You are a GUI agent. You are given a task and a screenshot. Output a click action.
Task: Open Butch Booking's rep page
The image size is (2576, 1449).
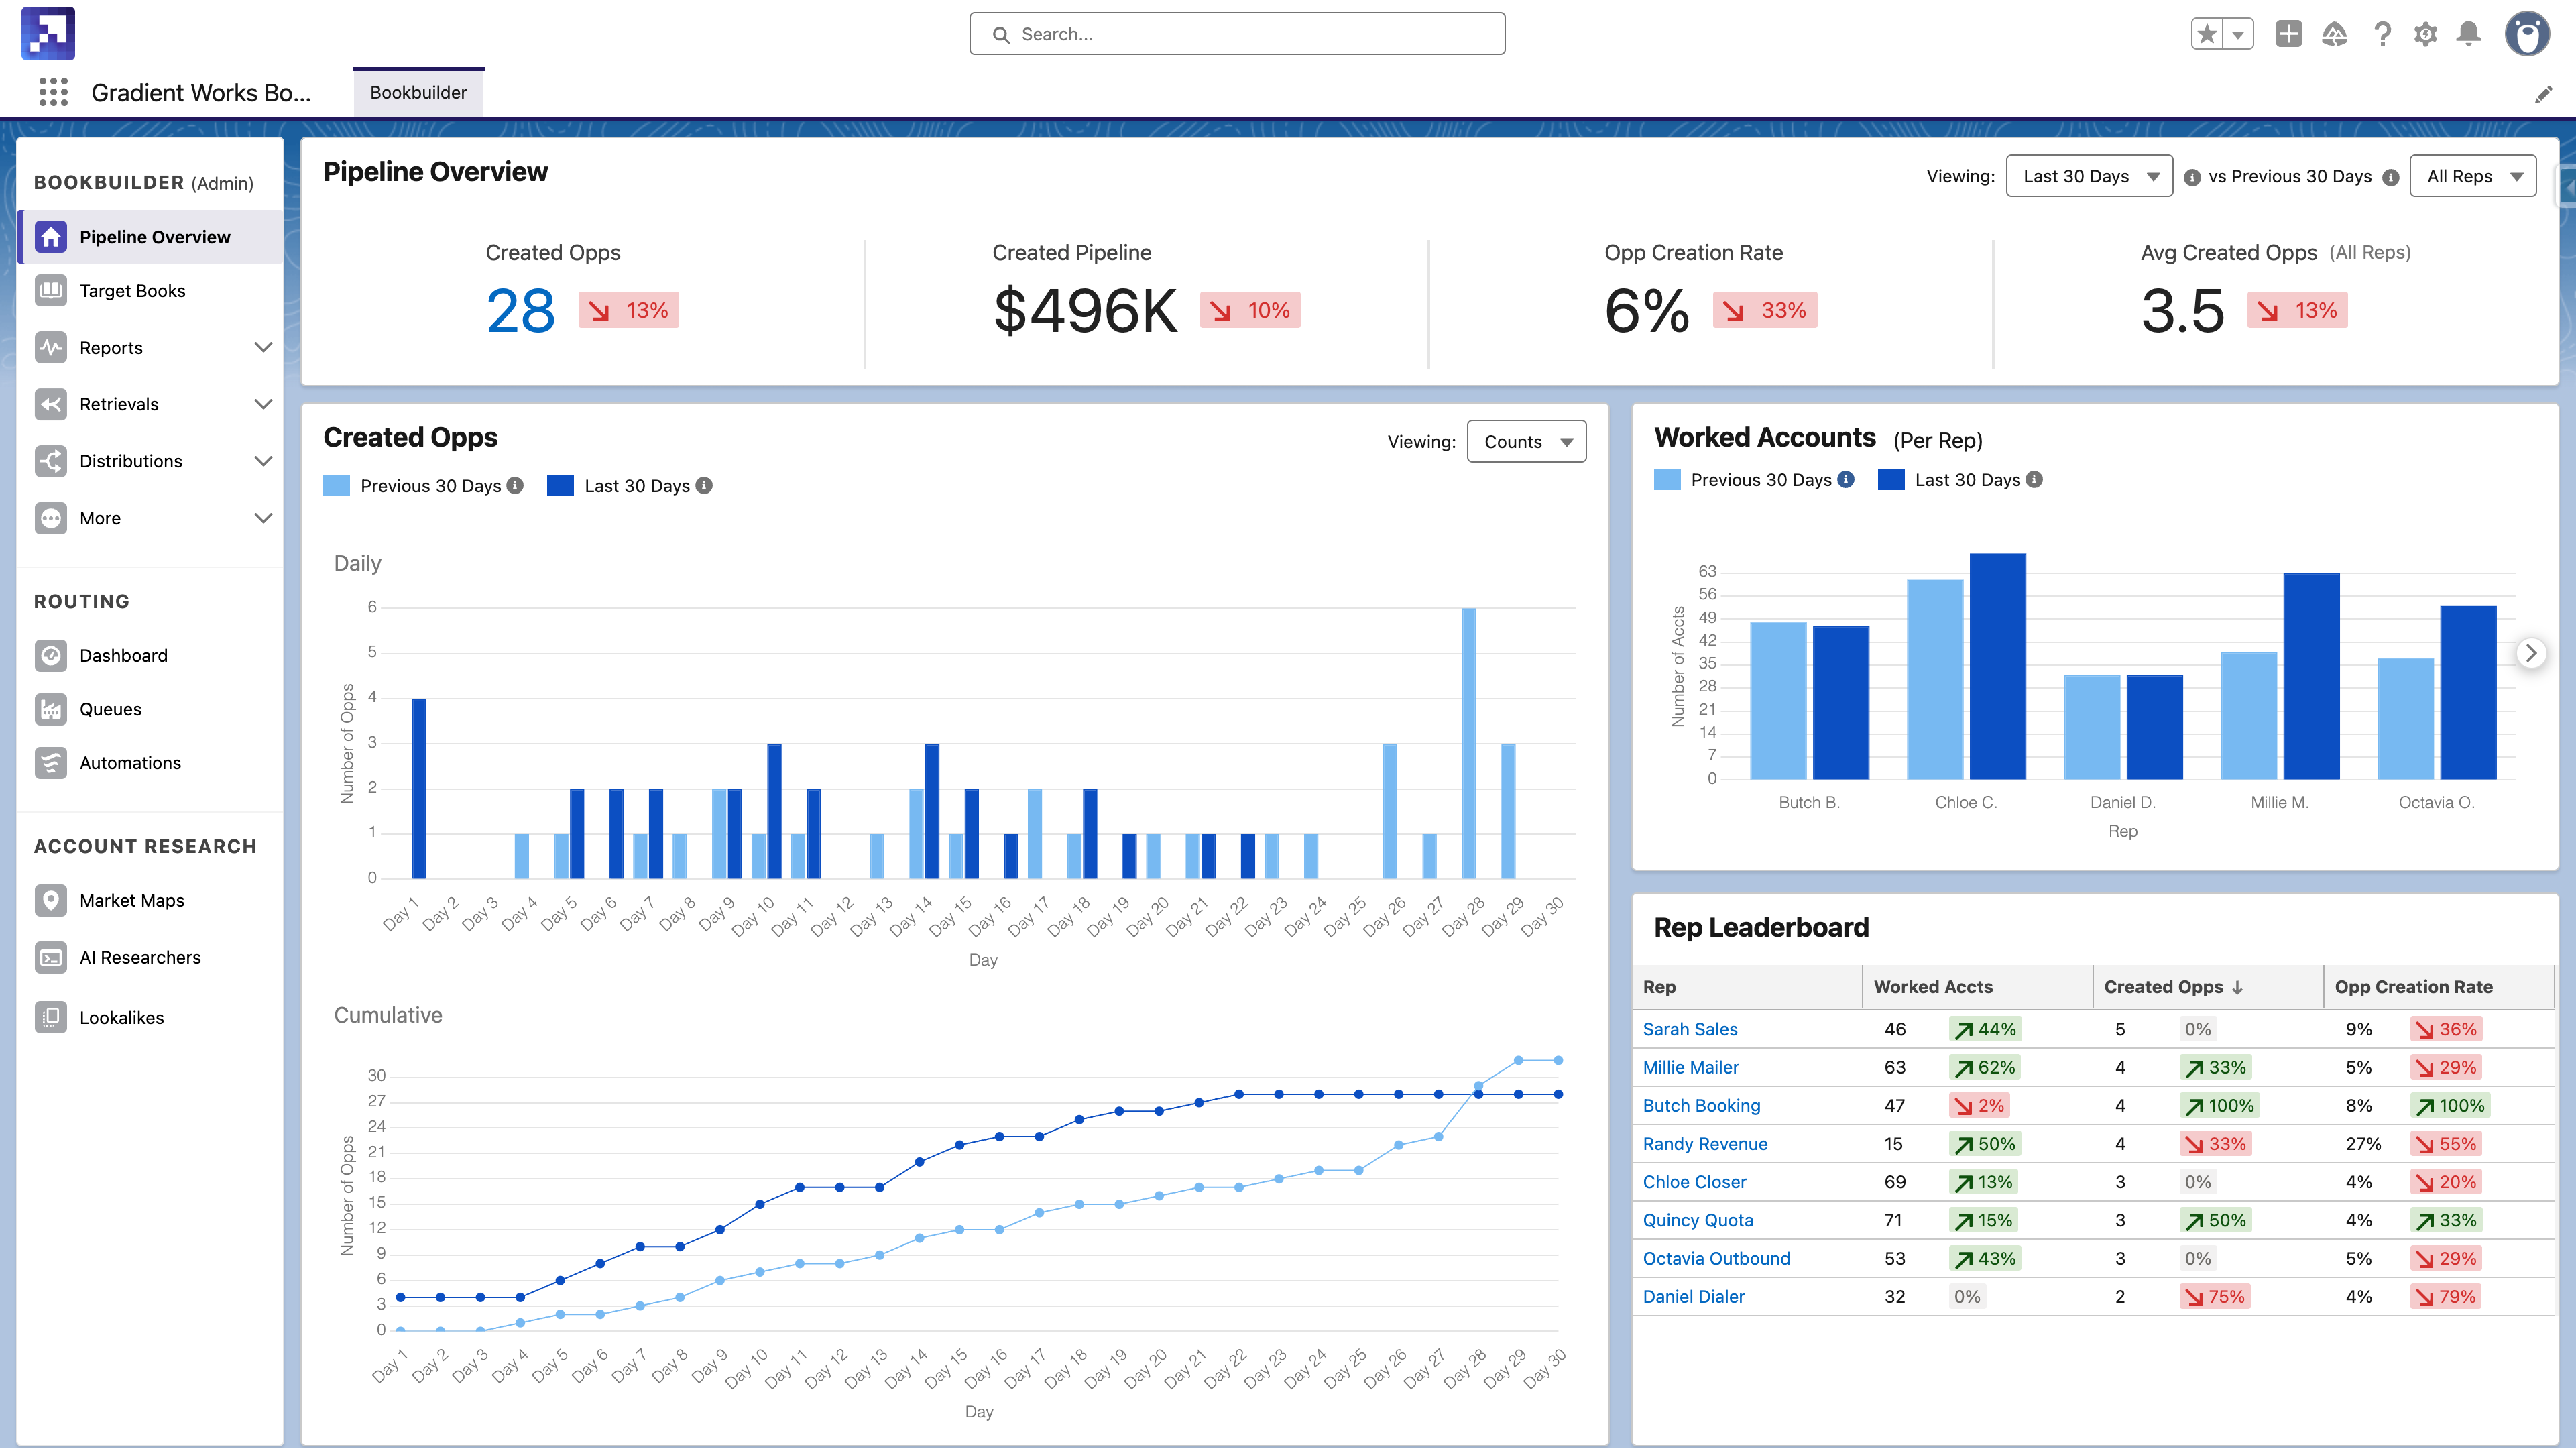pos(1701,1105)
